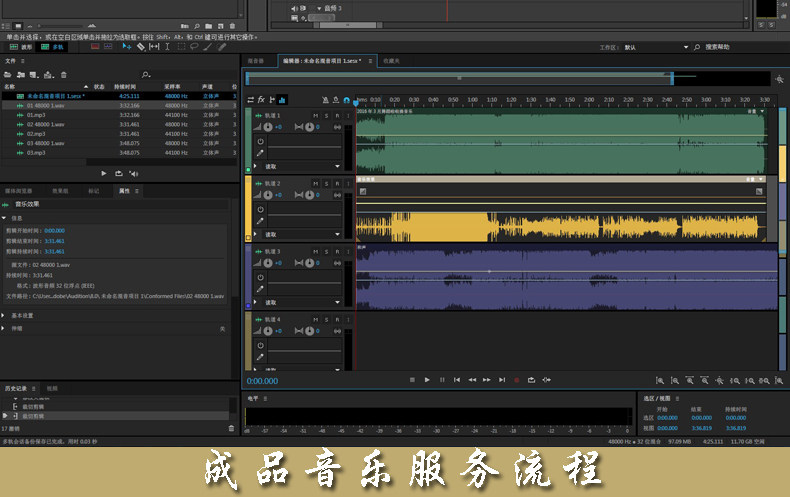Arm track 2 for record with R
The width and height of the screenshot is (790, 497).
pos(337,183)
